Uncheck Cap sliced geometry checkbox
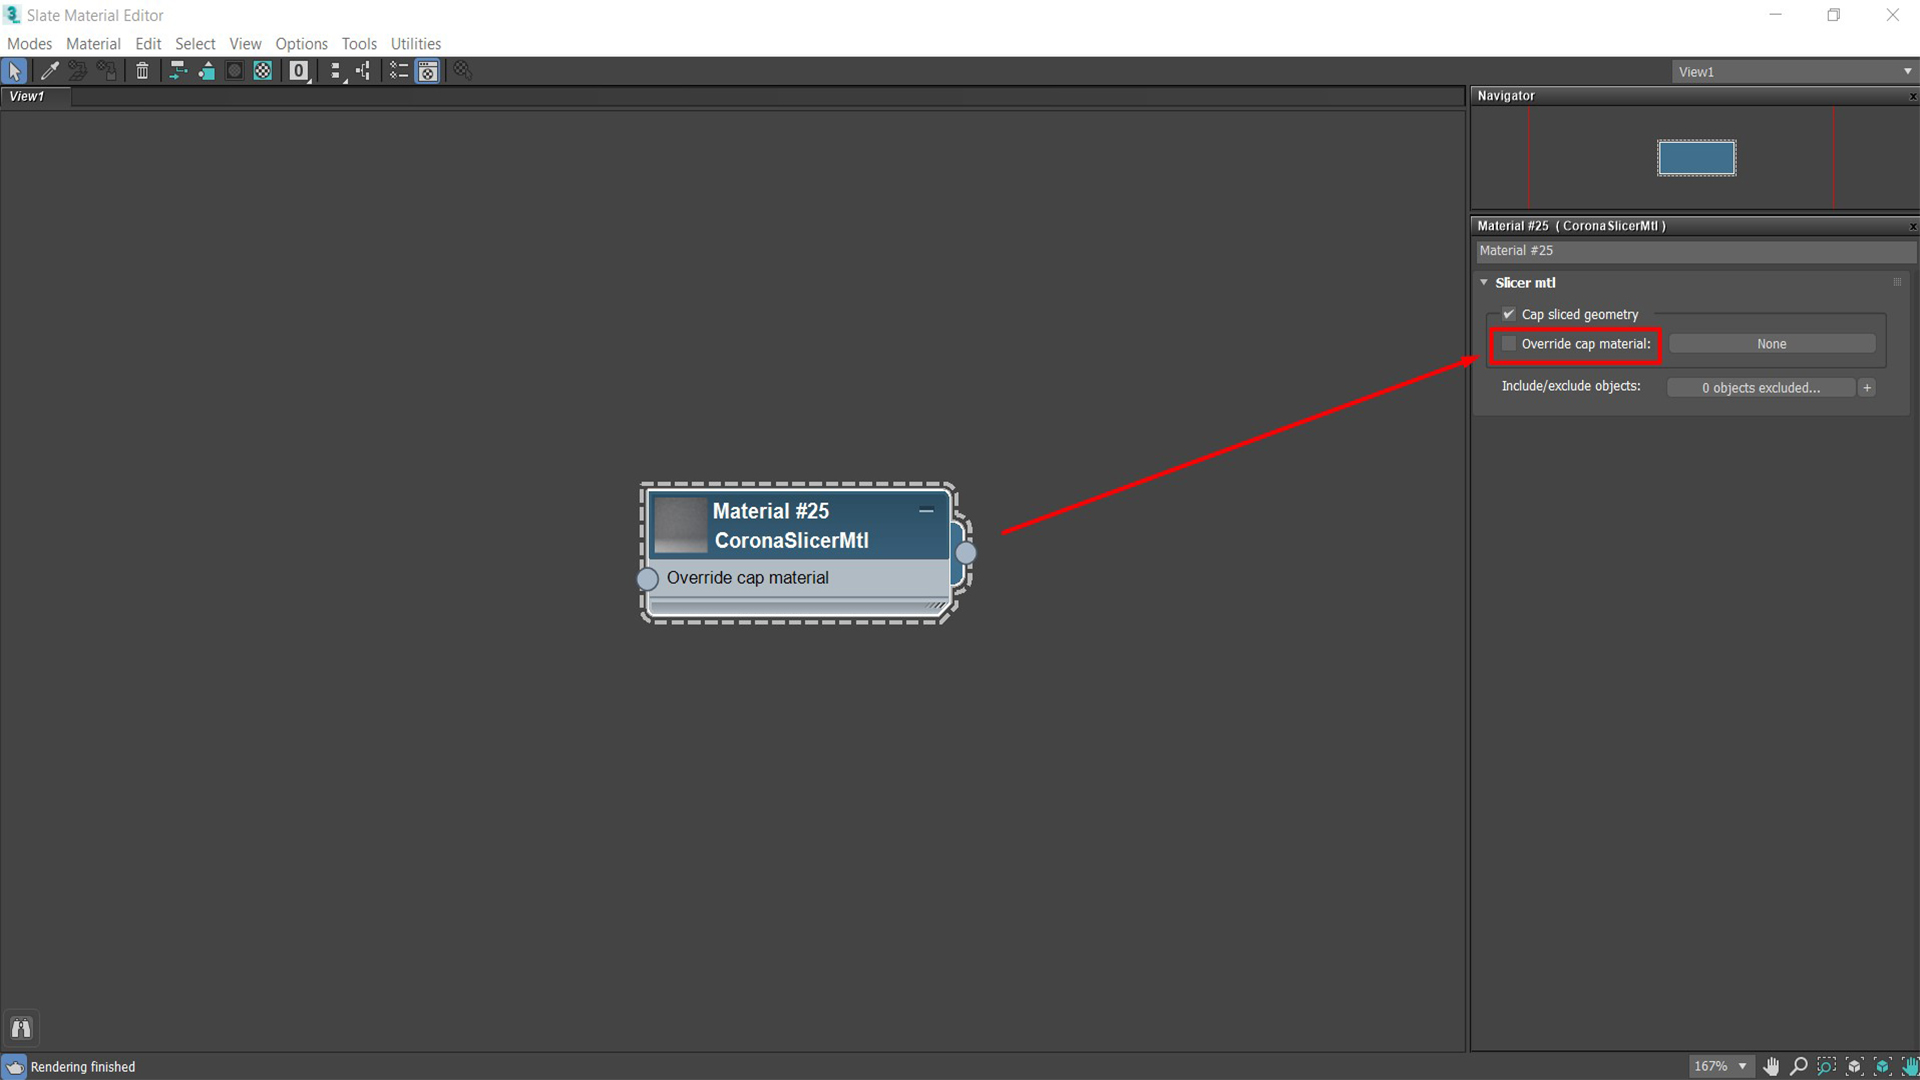1920x1080 pixels. [1509, 314]
